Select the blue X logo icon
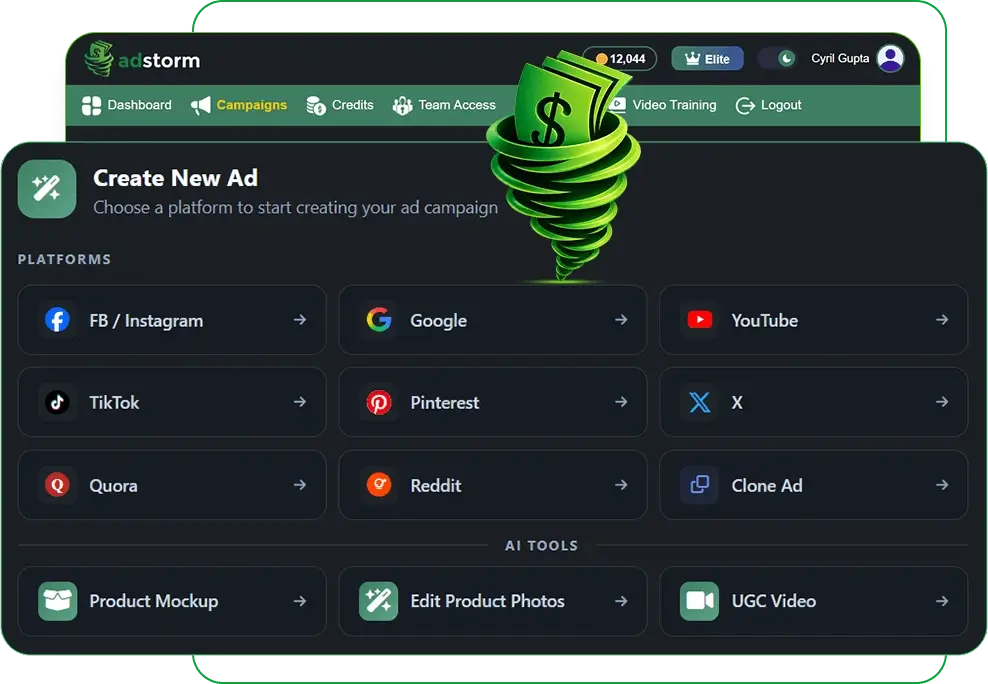This screenshot has height=684, width=988. [x=699, y=402]
